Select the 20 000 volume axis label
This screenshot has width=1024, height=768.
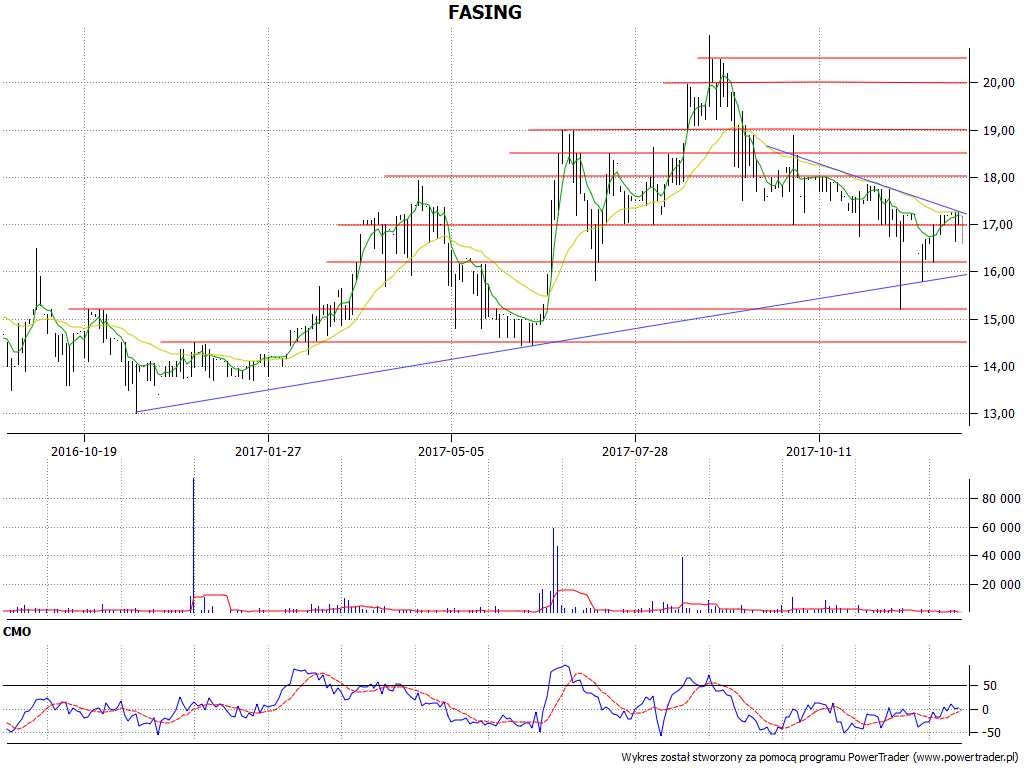point(1000,585)
